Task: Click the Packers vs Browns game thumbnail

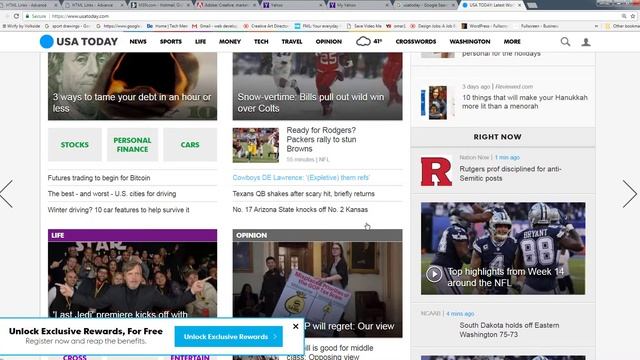Action: pos(256,145)
